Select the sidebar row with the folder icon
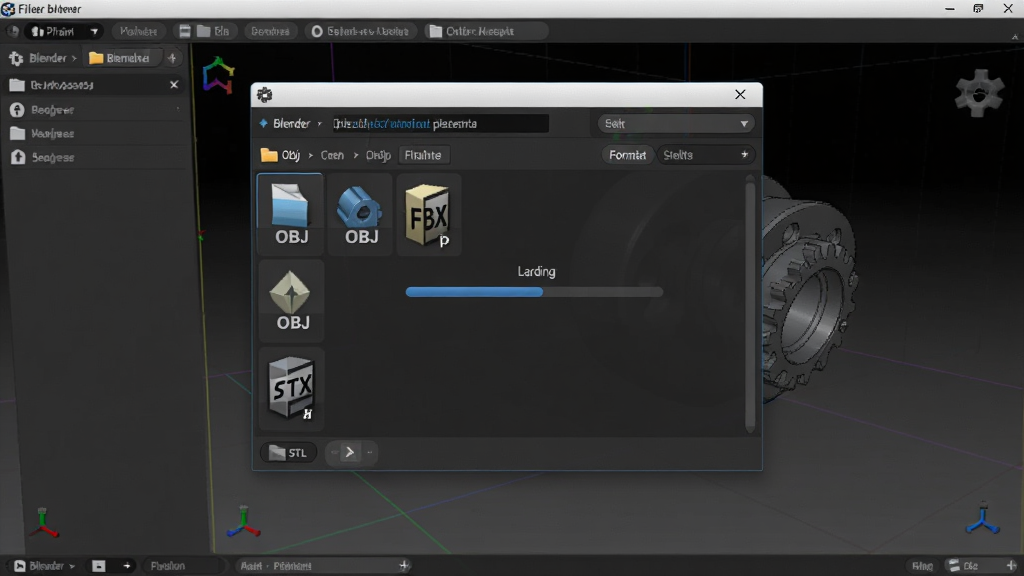Viewport: 1024px width, 576px height. point(95,134)
